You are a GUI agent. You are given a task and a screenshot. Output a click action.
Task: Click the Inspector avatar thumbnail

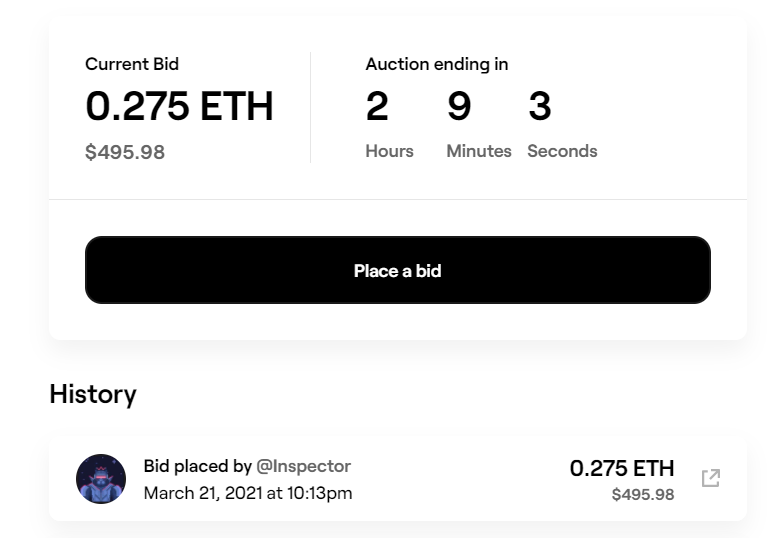pyautogui.click(x=101, y=479)
